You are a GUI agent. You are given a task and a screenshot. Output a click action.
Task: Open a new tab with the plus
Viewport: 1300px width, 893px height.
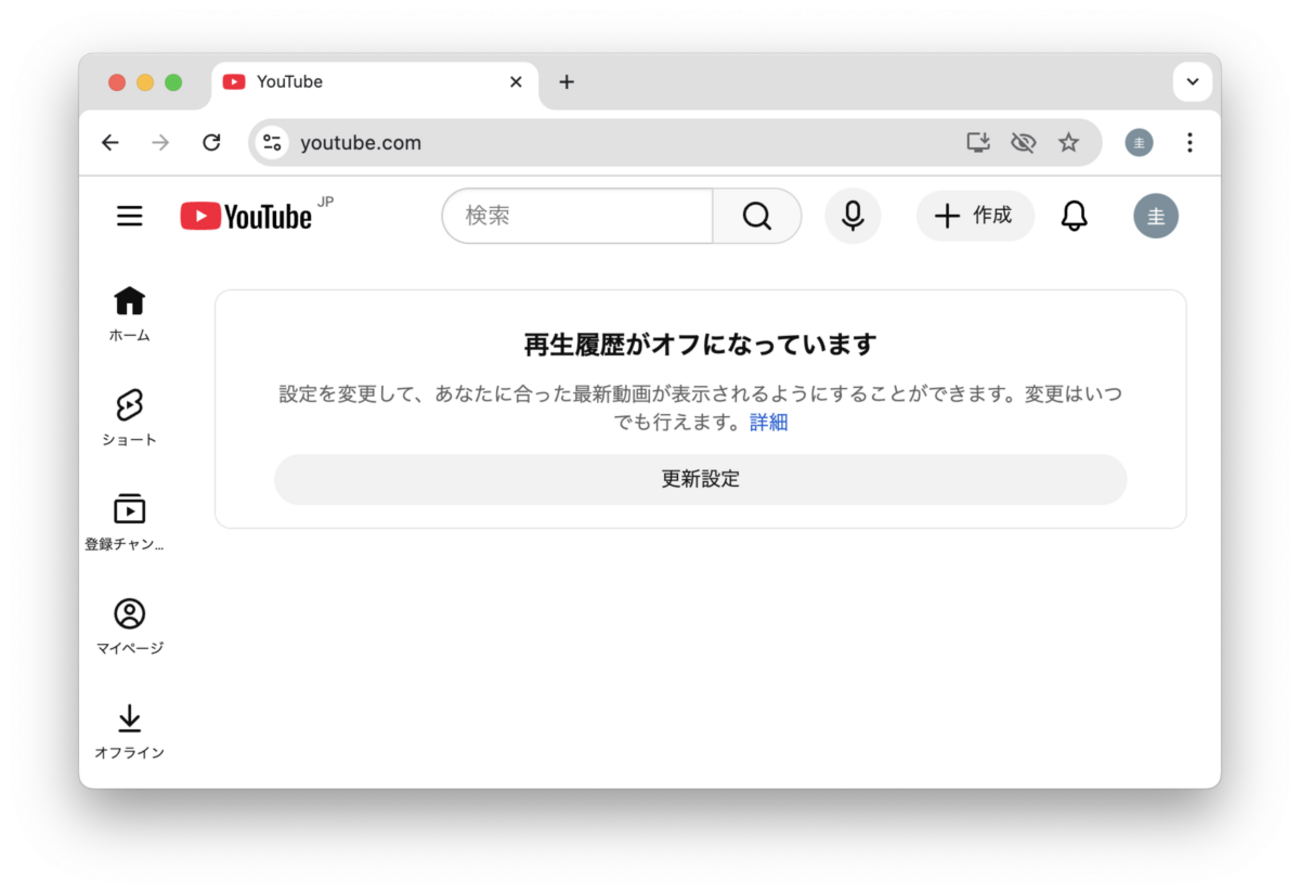click(x=567, y=82)
